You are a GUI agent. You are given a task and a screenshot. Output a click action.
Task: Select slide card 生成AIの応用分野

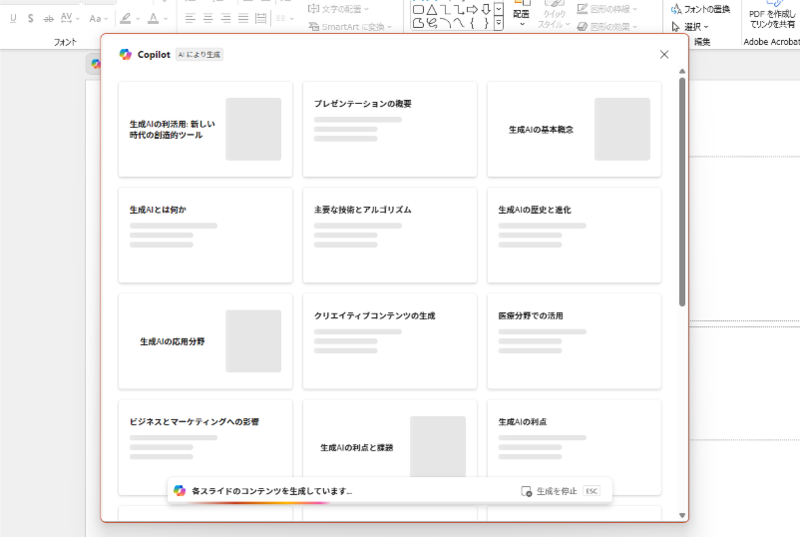click(206, 341)
